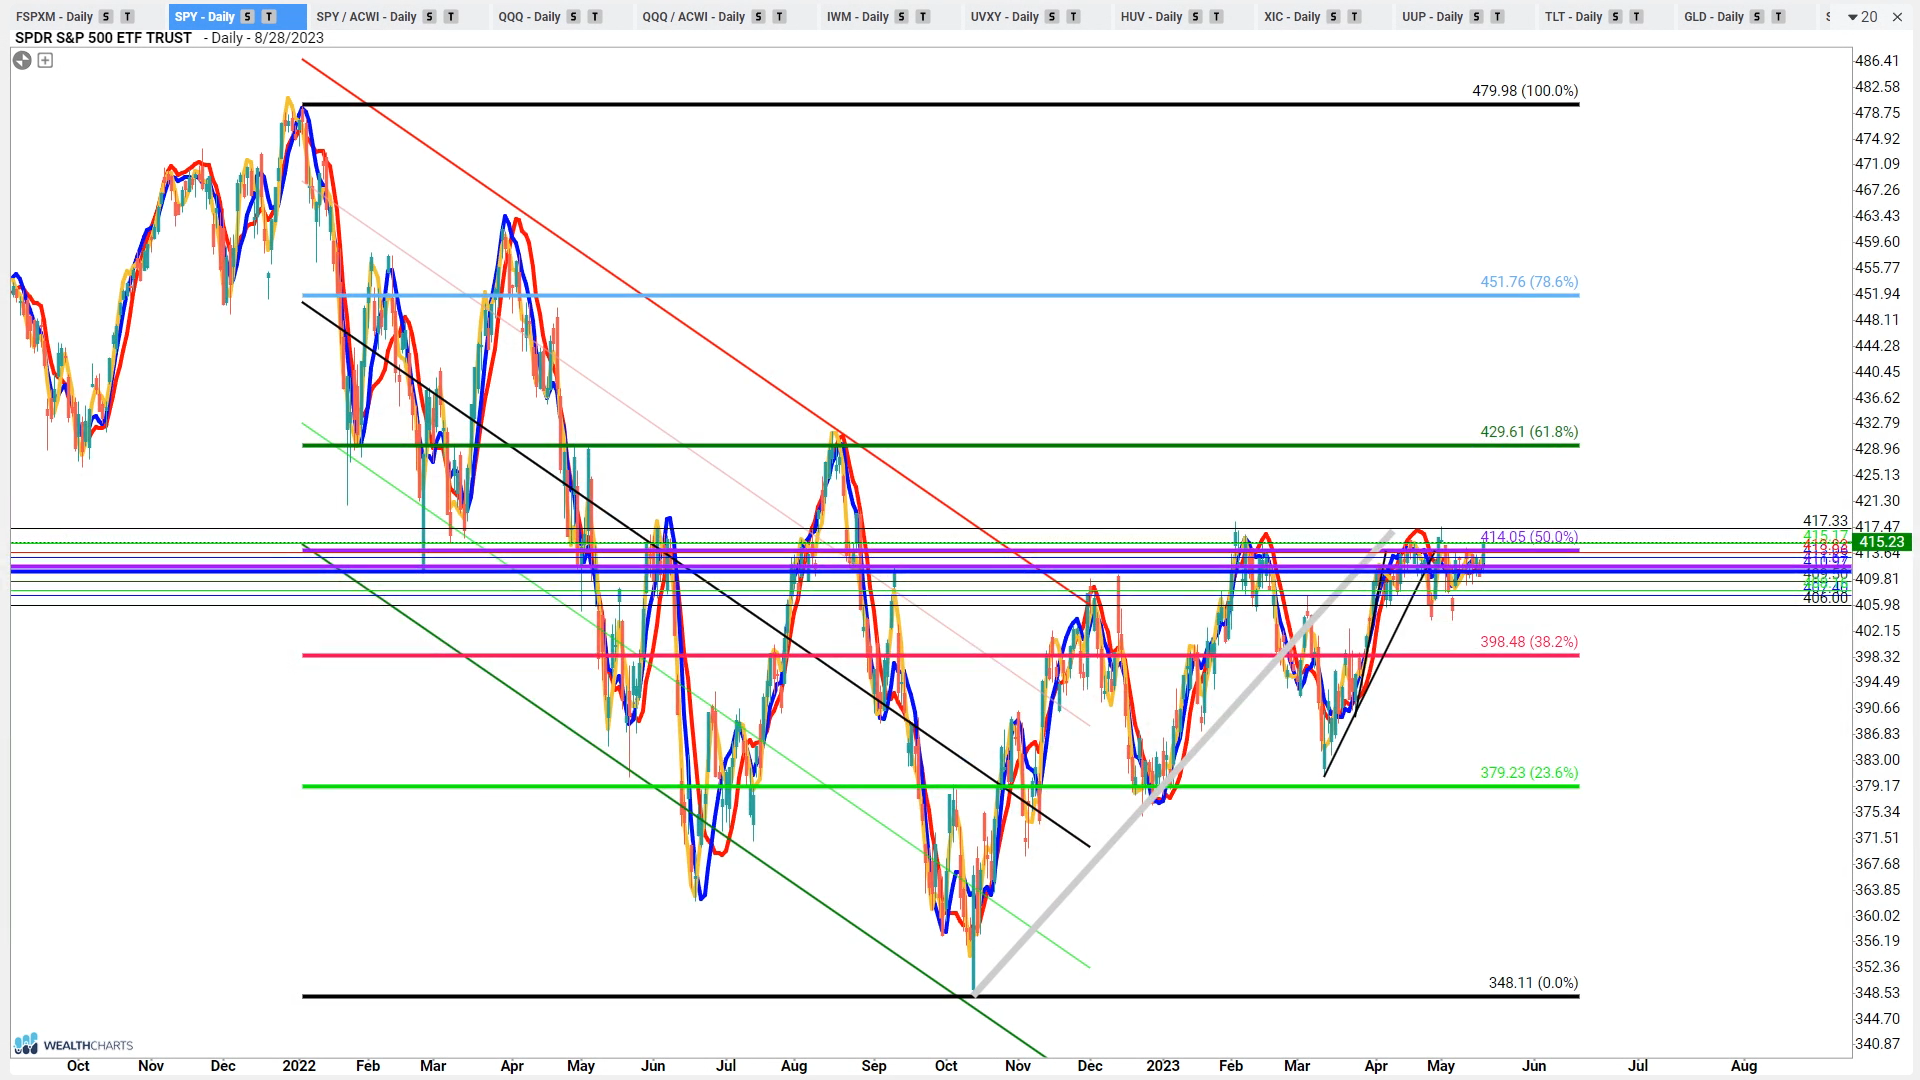The width and height of the screenshot is (1920, 1080).
Task: Click the T icon on UVXY tab
Action: (x=1073, y=17)
